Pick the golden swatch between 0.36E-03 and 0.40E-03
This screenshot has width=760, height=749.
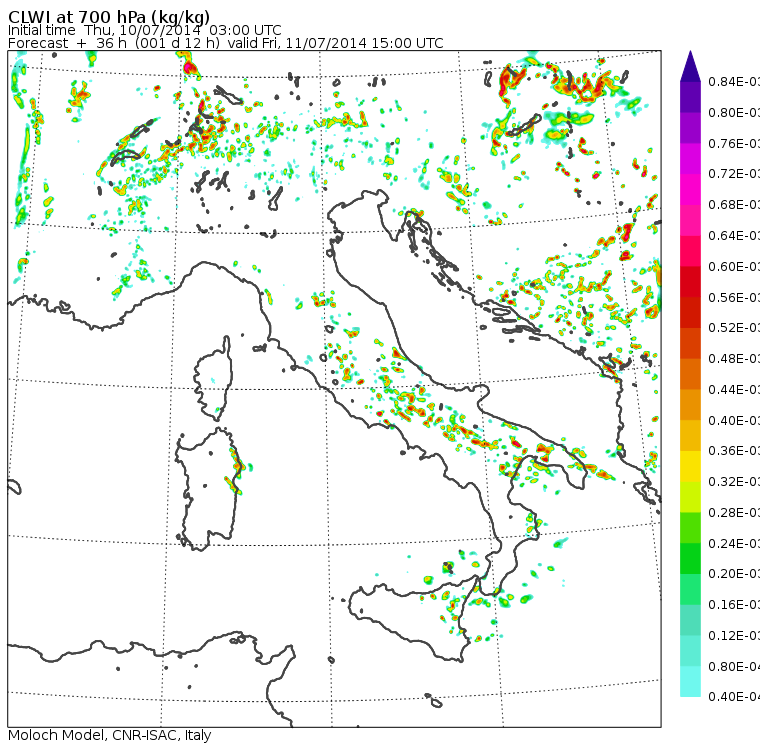pos(690,436)
